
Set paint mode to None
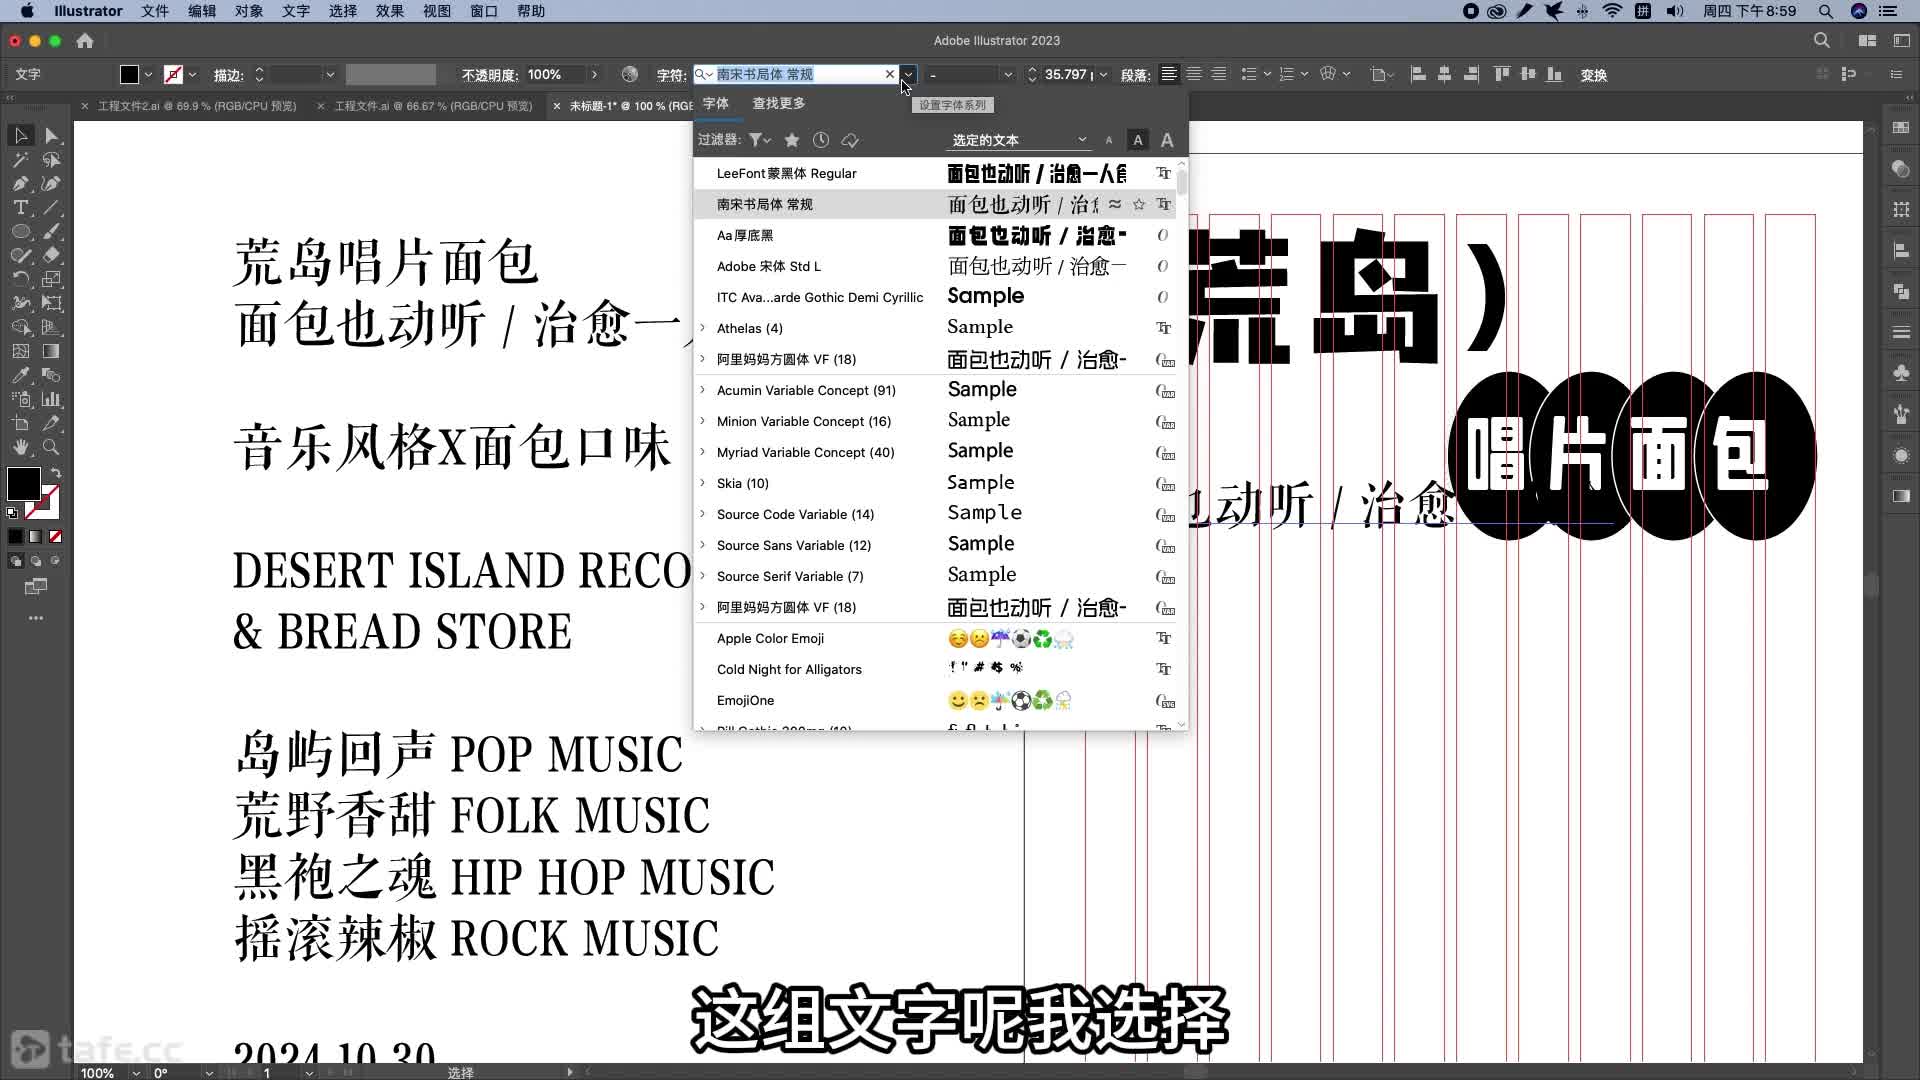point(56,537)
